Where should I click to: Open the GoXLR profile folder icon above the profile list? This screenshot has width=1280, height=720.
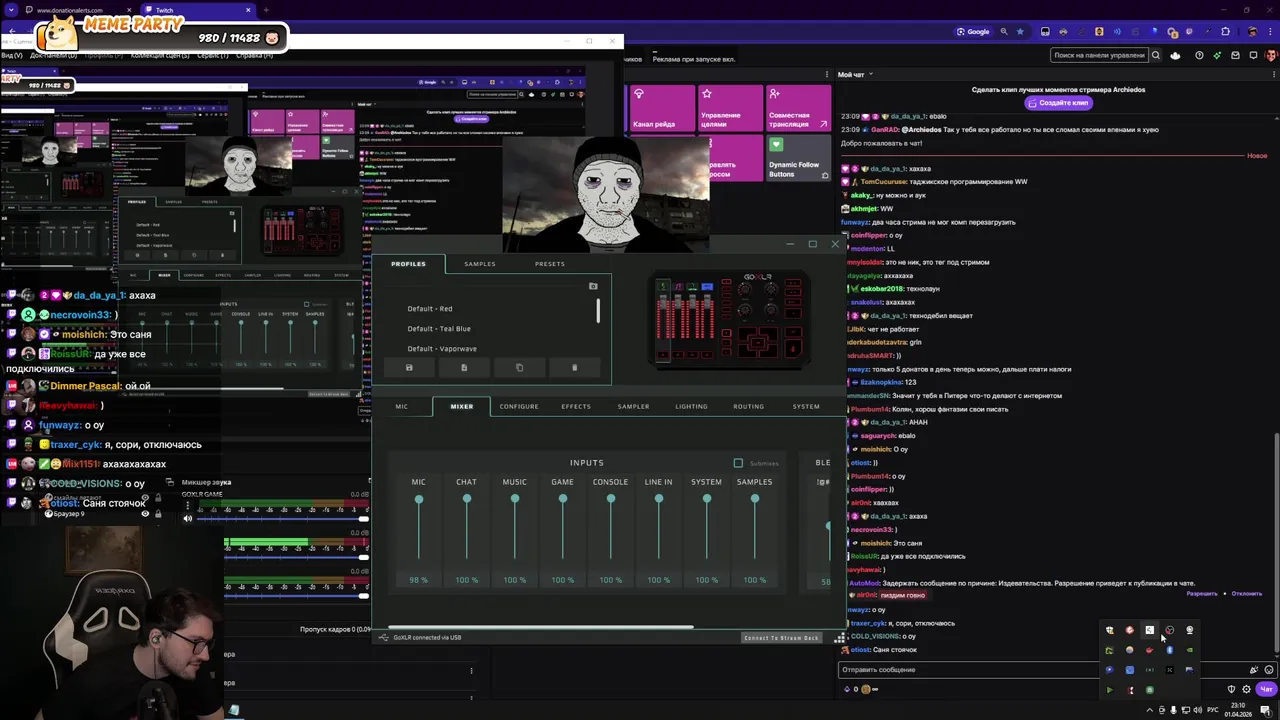pos(593,286)
